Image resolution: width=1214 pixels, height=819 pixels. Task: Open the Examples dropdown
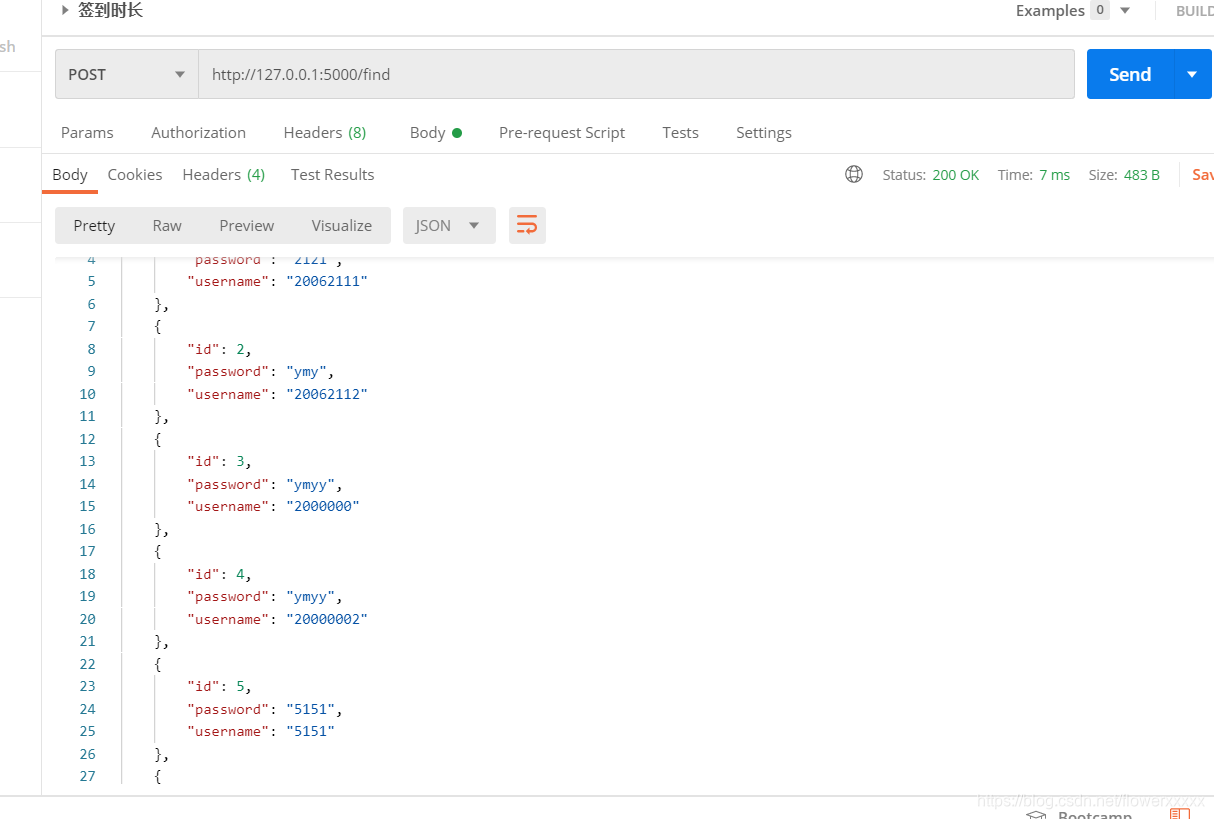point(1126,10)
